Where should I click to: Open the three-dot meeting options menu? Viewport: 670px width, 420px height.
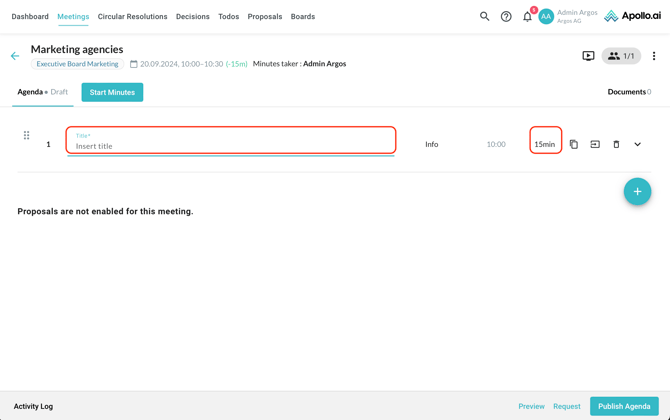(654, 56)
